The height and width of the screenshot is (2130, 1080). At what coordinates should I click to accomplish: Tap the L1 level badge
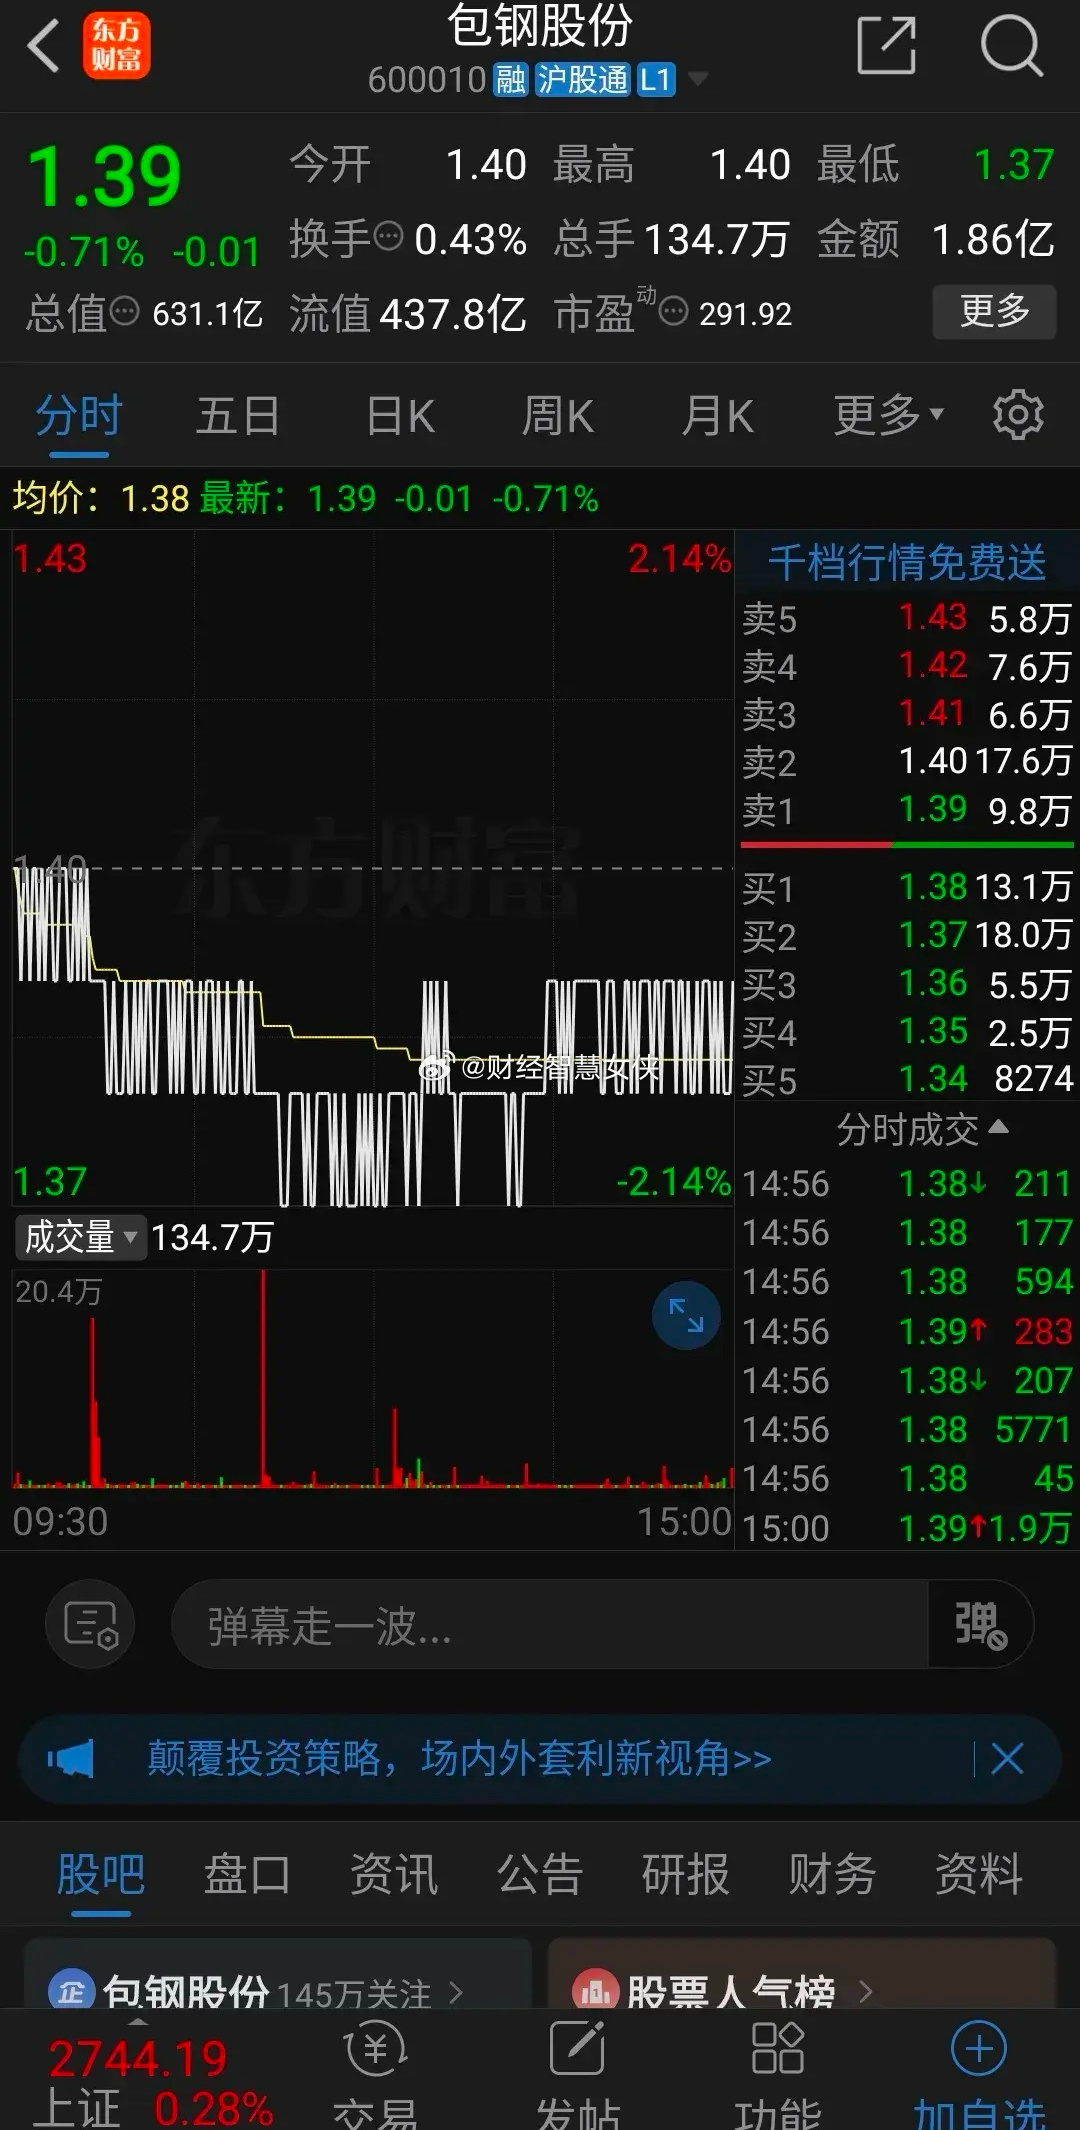pos(656,80)
